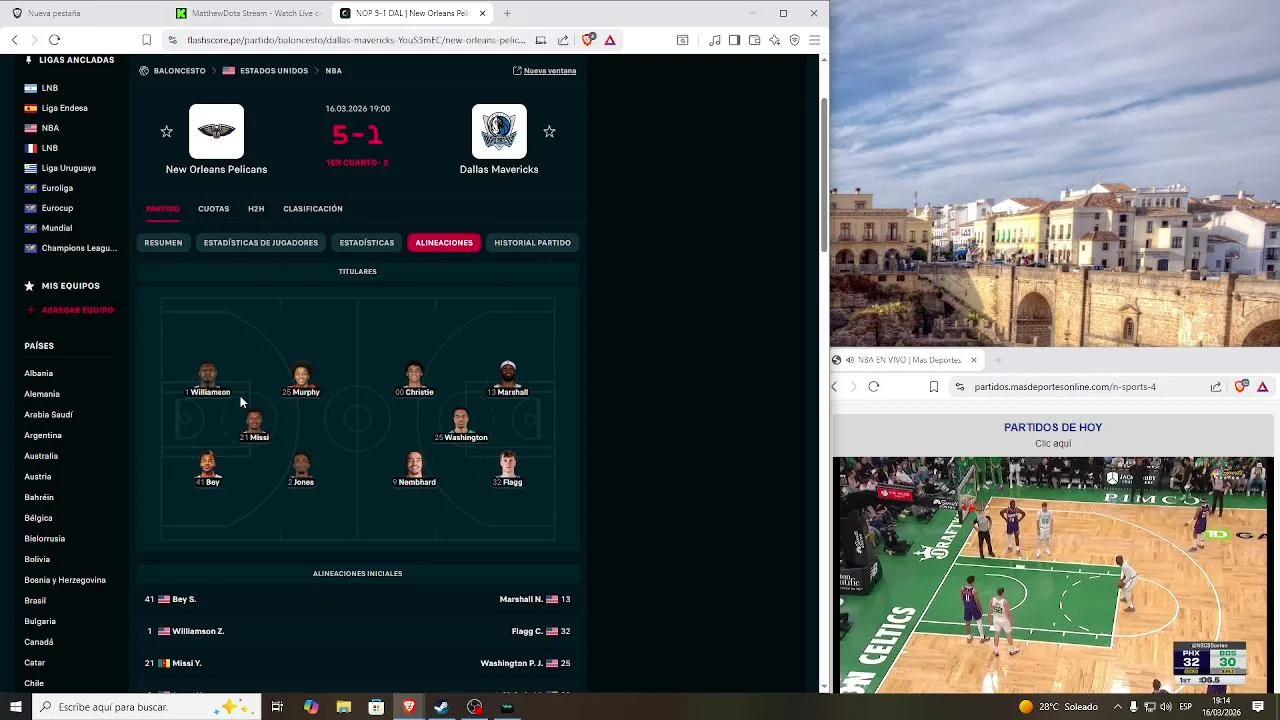Click the PARTIDOS DE HOY link
1280x720 pixels.
(1053, 427)
